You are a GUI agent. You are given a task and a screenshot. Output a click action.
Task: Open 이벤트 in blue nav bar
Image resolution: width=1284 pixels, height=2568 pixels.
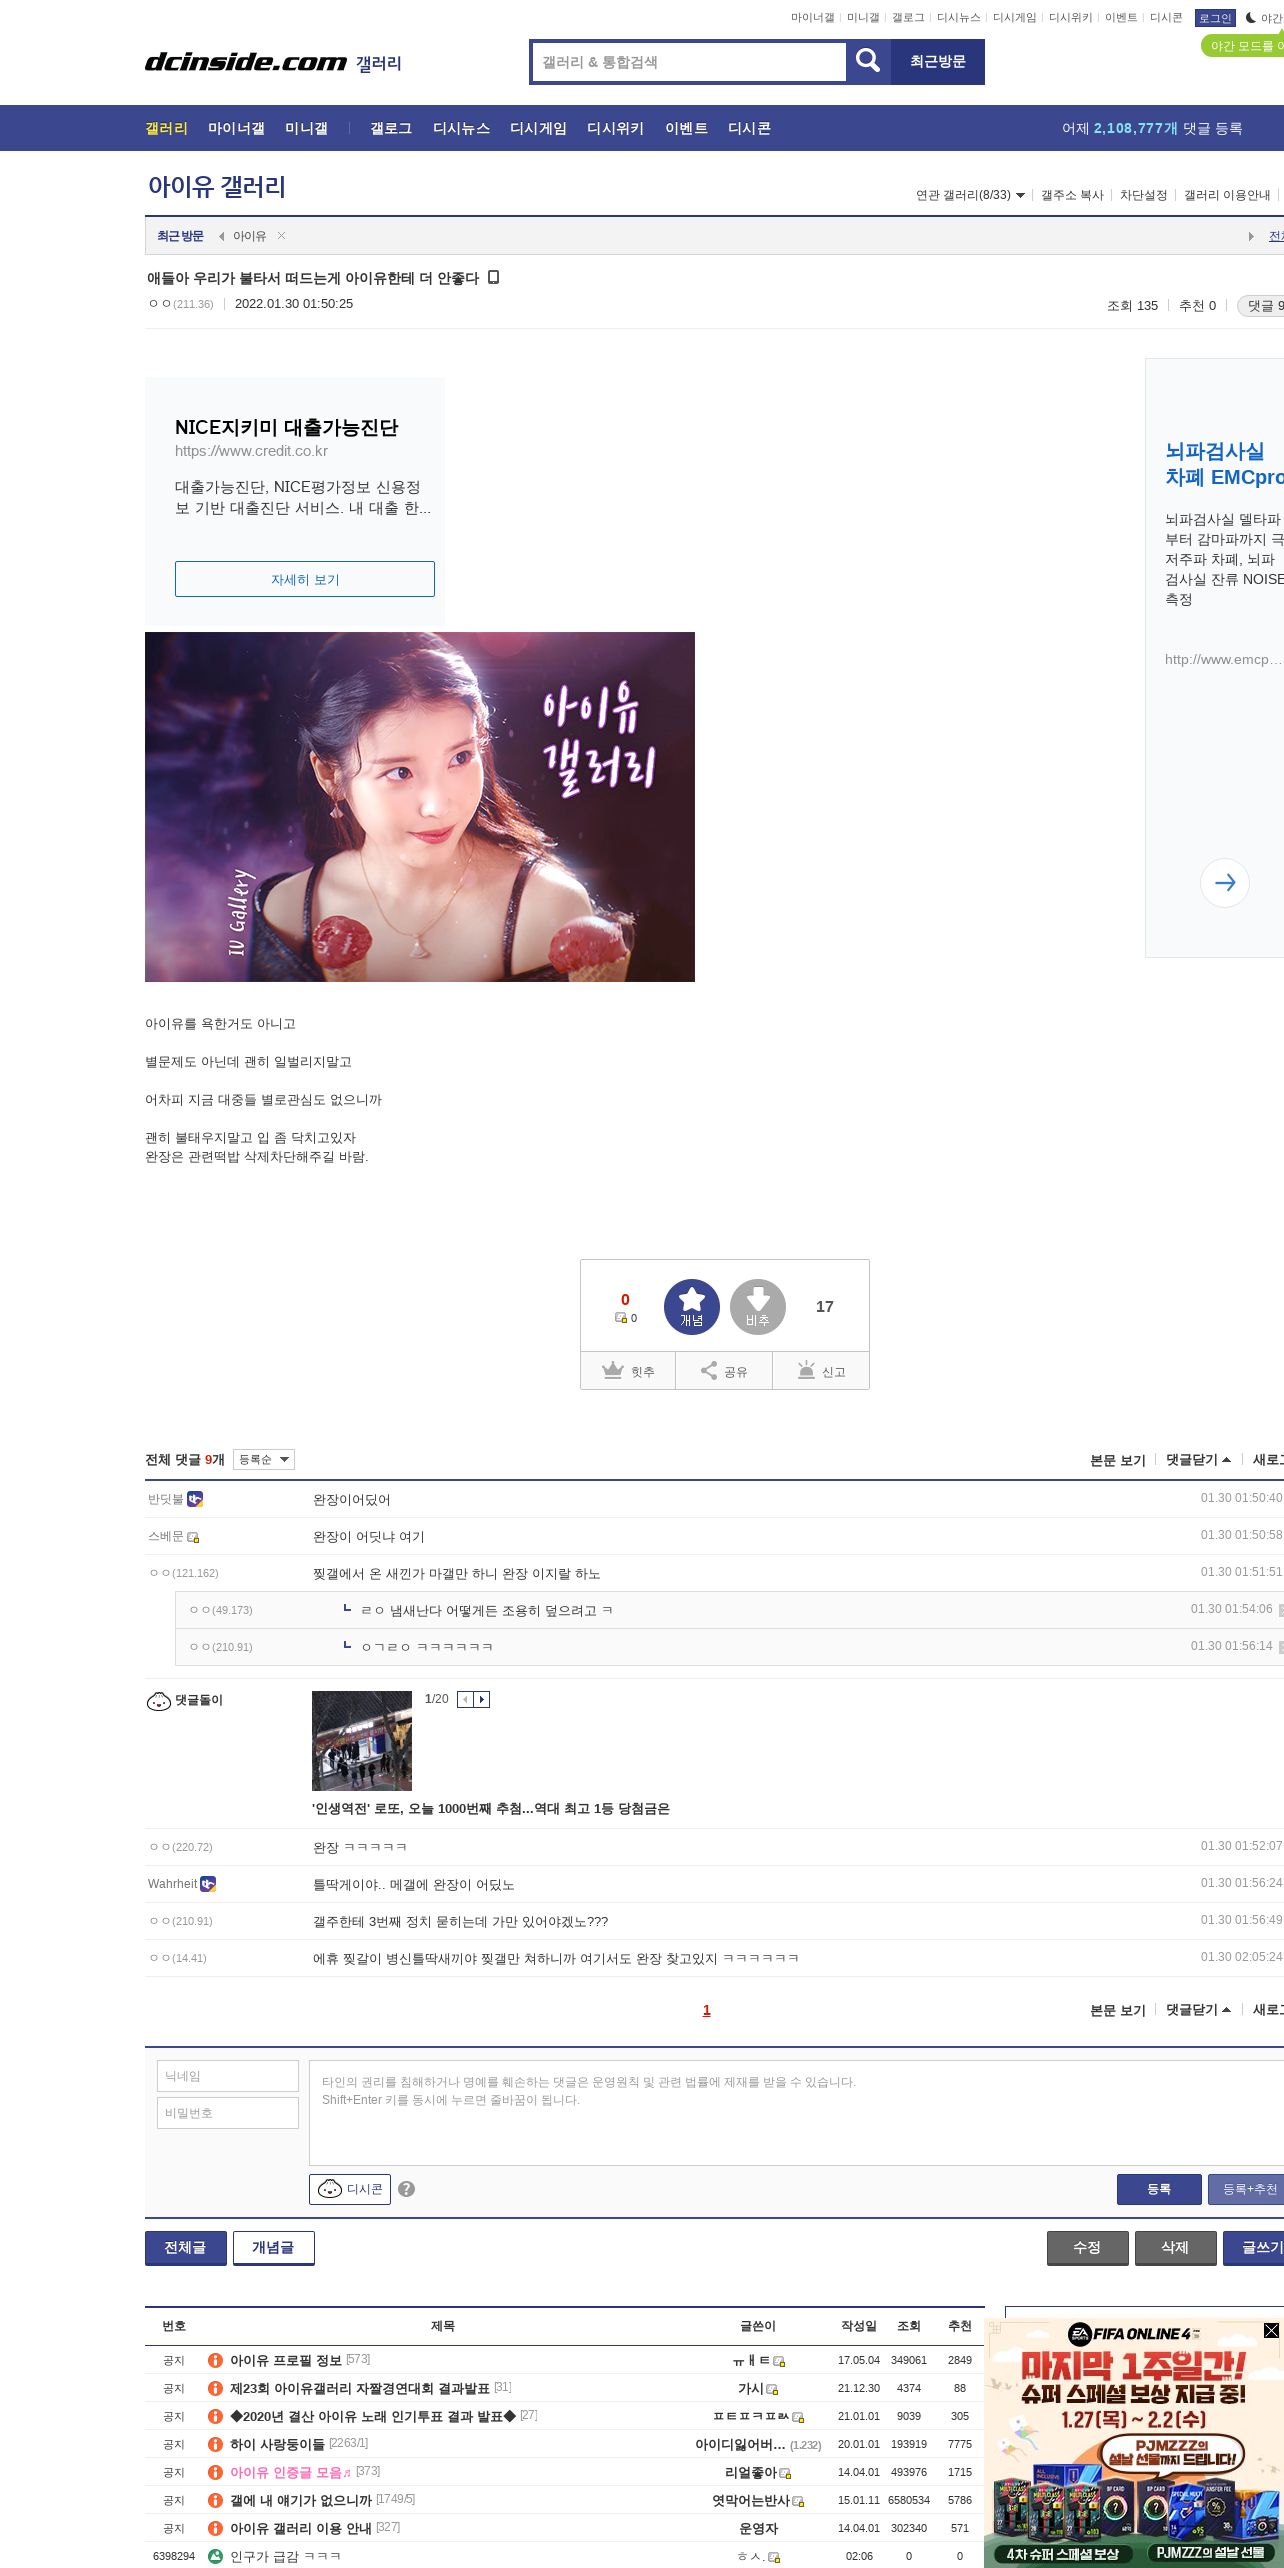point(686,128)
